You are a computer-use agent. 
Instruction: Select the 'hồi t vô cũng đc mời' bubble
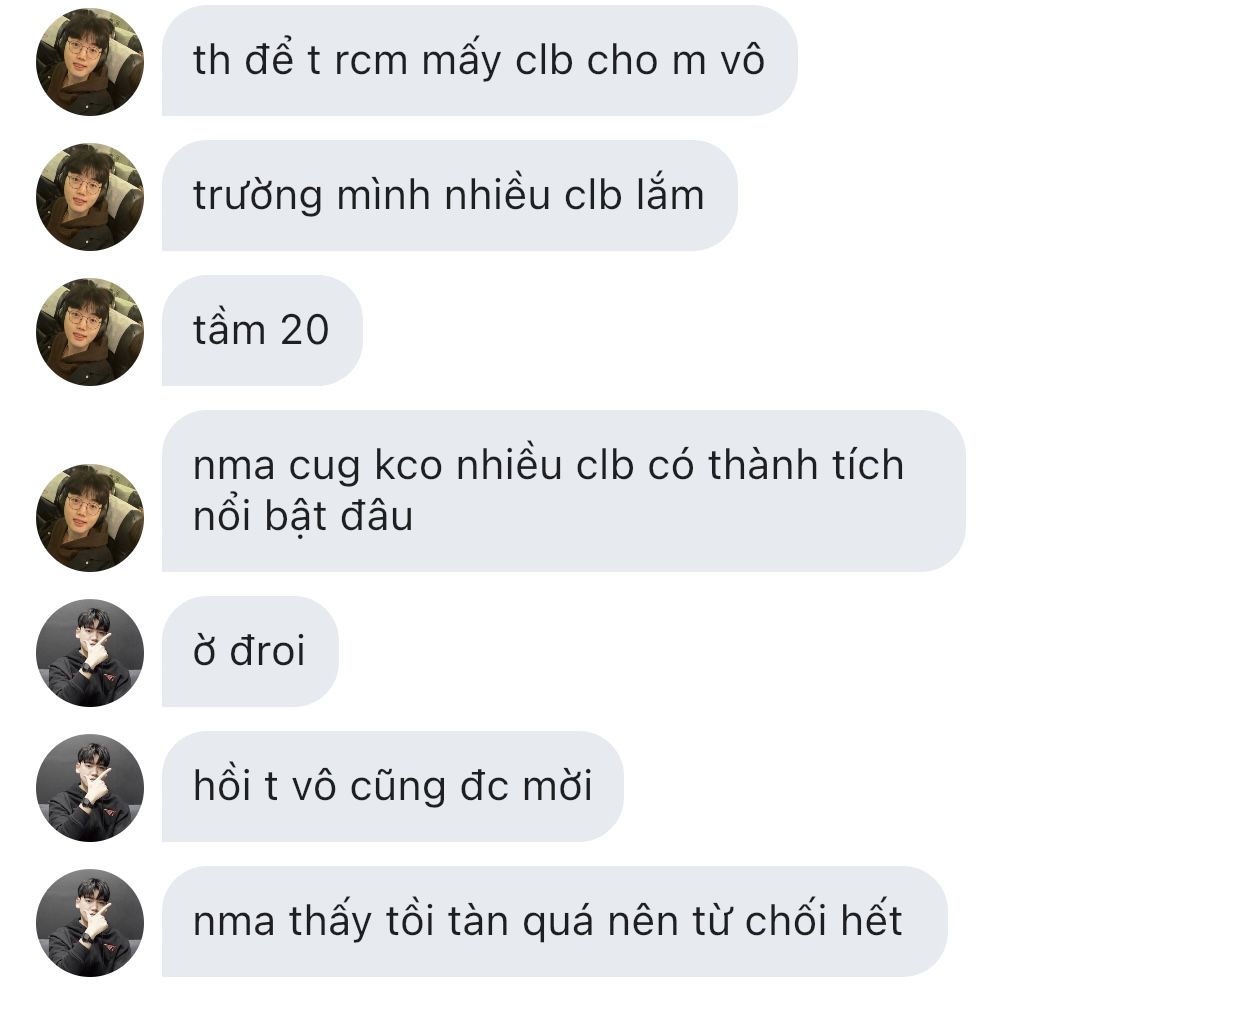pyautogui.click(x=393, y=786)
